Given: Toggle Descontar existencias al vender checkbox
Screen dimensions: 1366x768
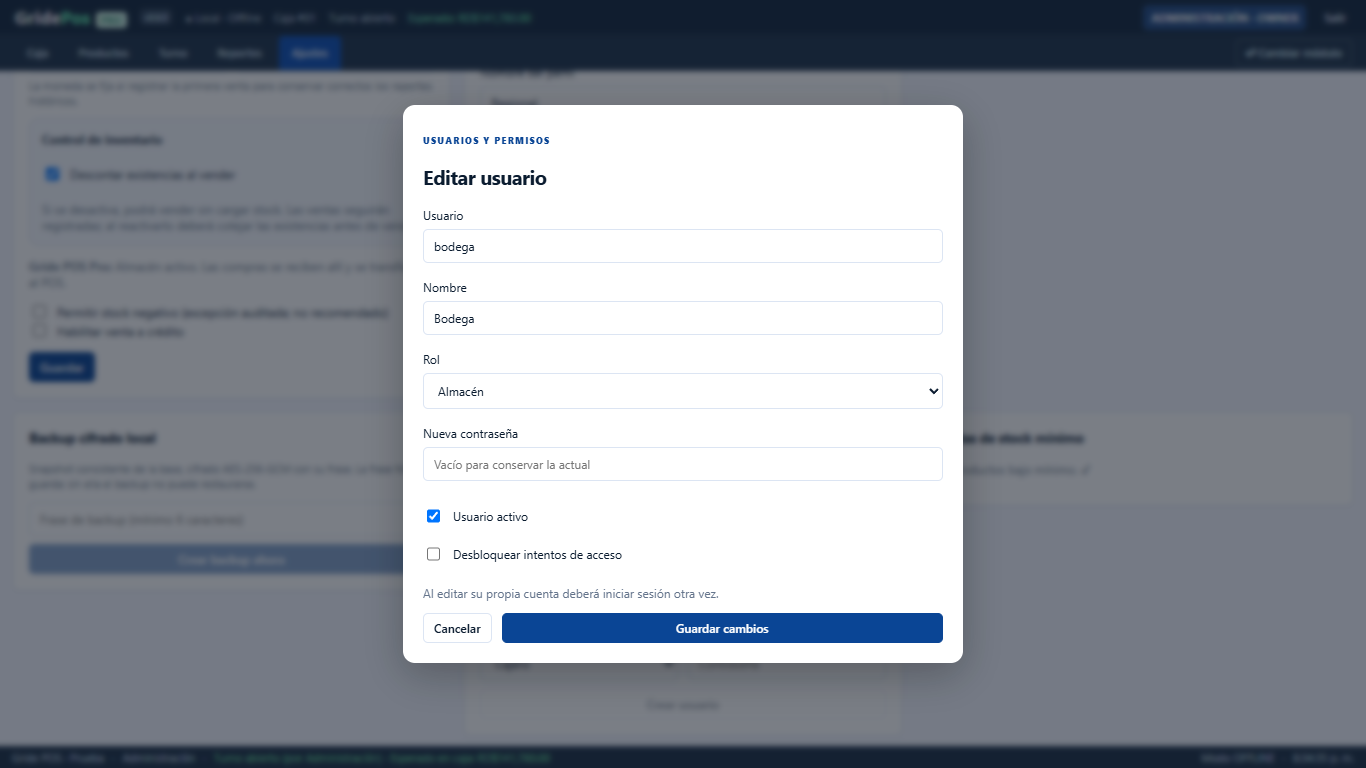Looking at the screenshot, I should point(52,174).
